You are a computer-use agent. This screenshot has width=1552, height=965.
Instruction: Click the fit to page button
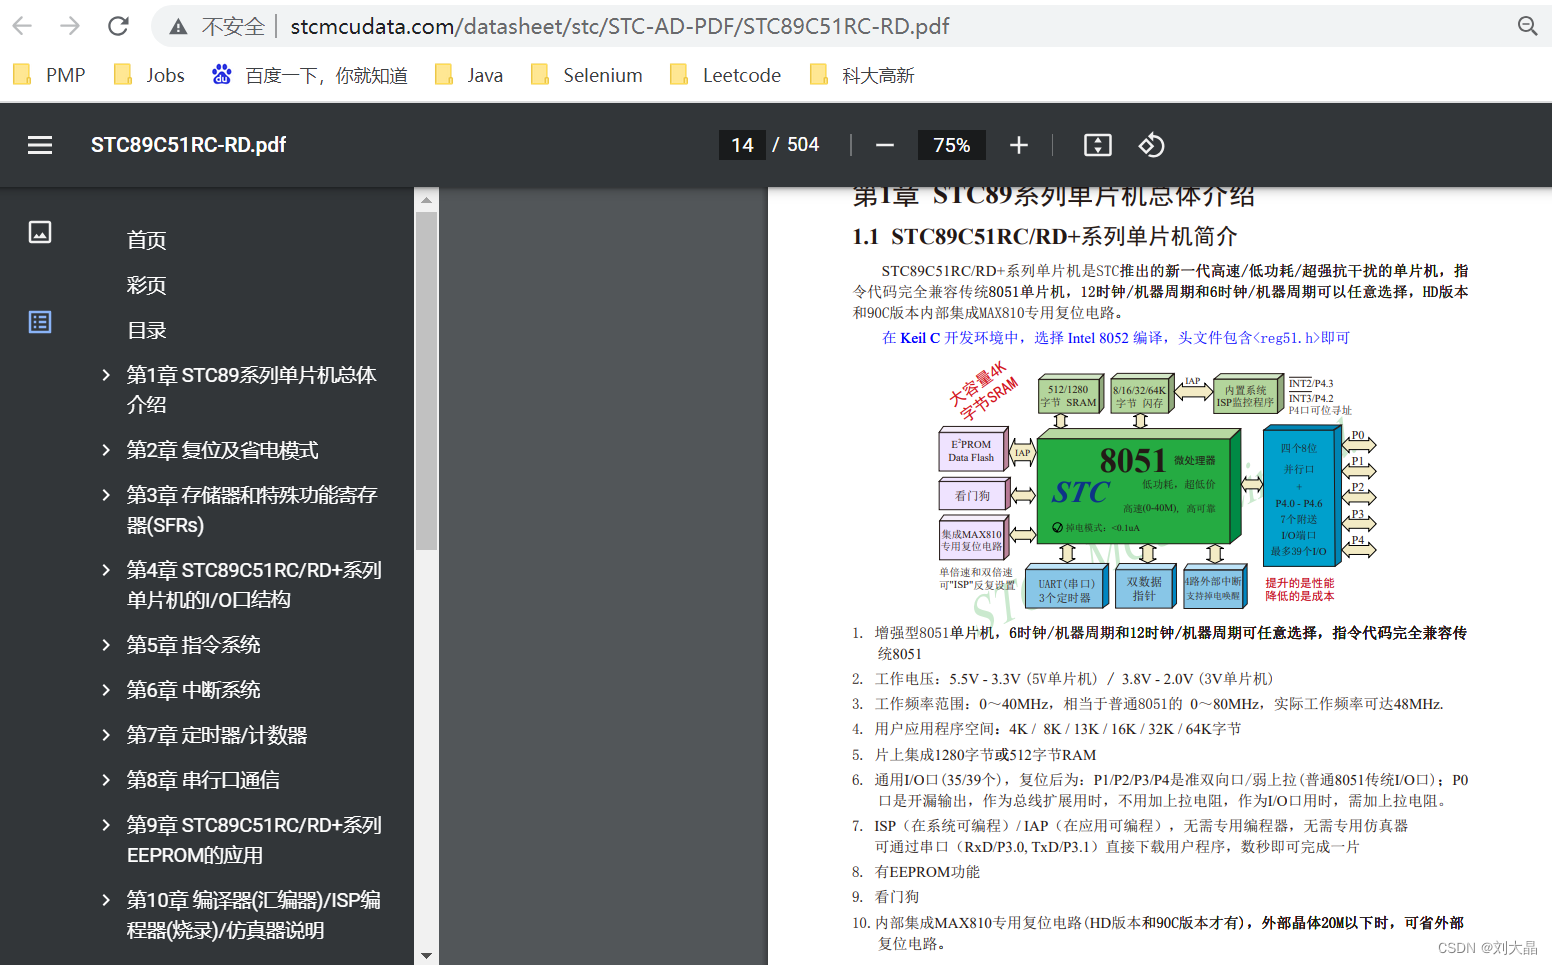pyautogui.click(x=1098, y=145)
